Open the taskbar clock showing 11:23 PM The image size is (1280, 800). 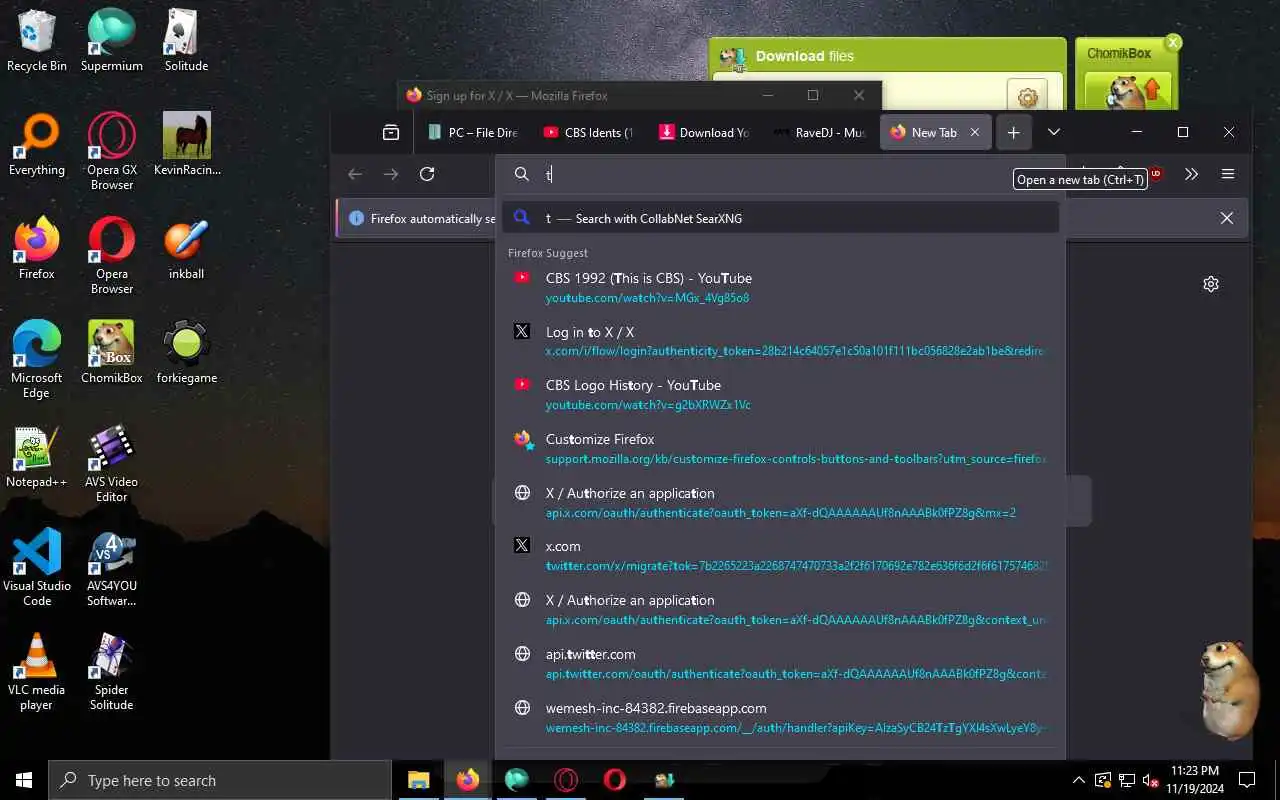(x=1193, y=780)
